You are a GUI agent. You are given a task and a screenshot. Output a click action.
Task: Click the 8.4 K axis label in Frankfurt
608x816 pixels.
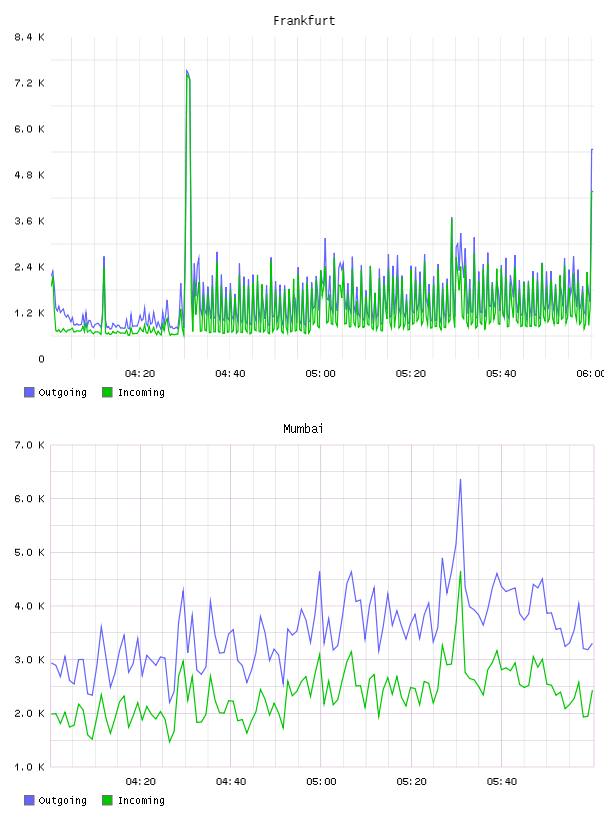coord(30,37)
